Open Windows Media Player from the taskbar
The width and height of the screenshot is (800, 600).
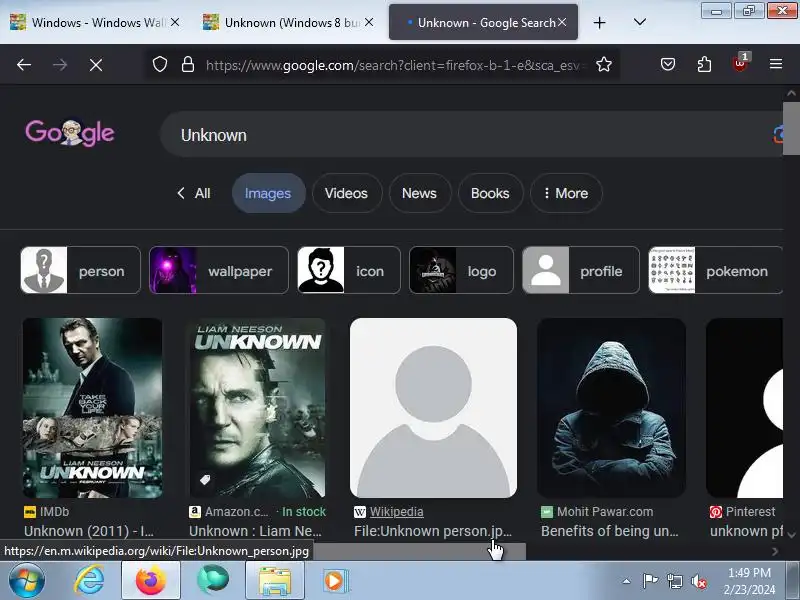pos(335,581)
